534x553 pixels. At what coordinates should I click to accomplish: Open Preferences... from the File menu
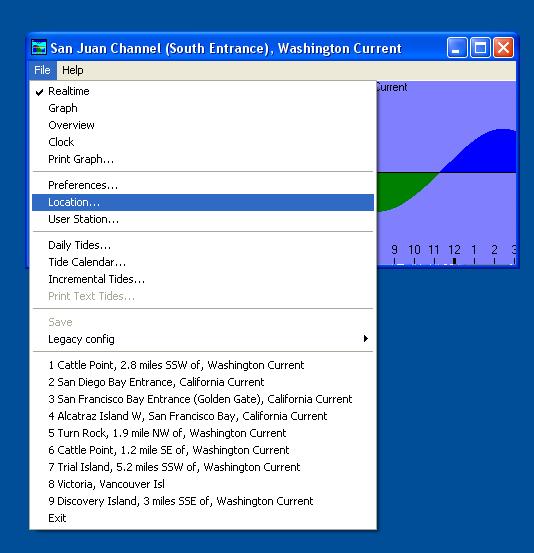203,186
